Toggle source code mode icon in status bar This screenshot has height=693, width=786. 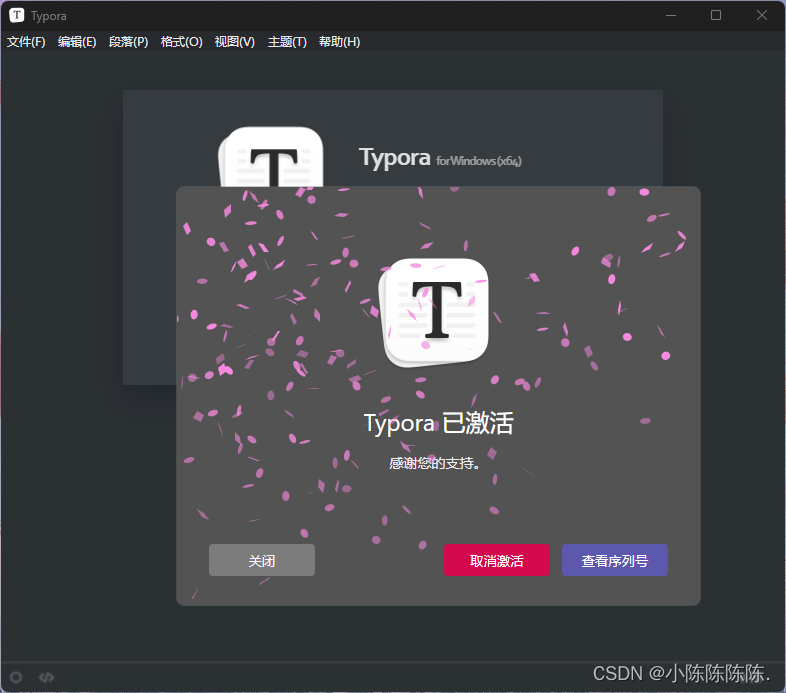46,677
